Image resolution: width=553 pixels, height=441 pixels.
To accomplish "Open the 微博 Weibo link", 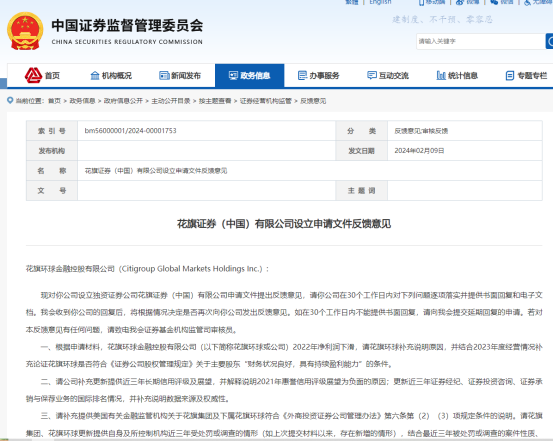I will [x=468, y=2].
